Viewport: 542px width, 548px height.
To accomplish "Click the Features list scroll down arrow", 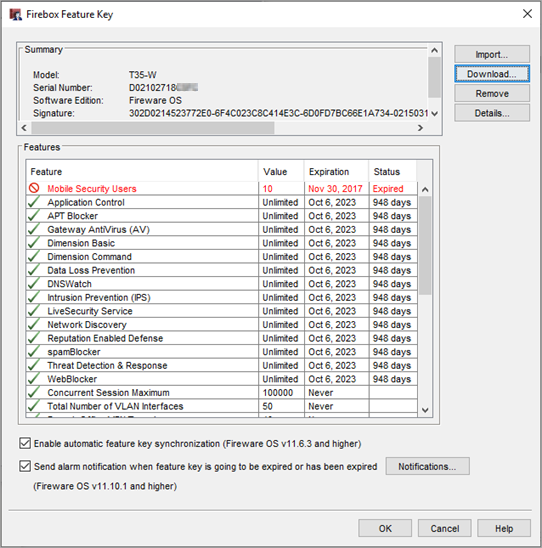I will (425, 410).
